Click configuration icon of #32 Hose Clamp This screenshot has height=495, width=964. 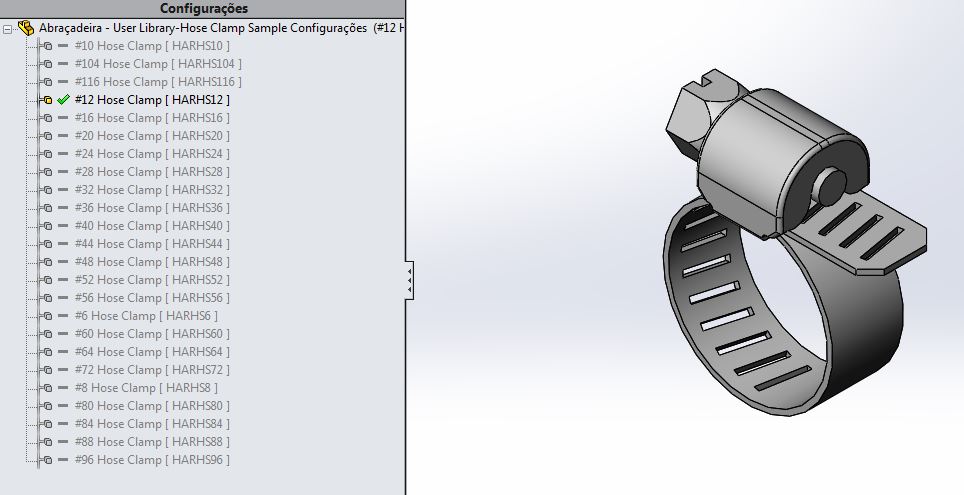click(x=47, y=189)
